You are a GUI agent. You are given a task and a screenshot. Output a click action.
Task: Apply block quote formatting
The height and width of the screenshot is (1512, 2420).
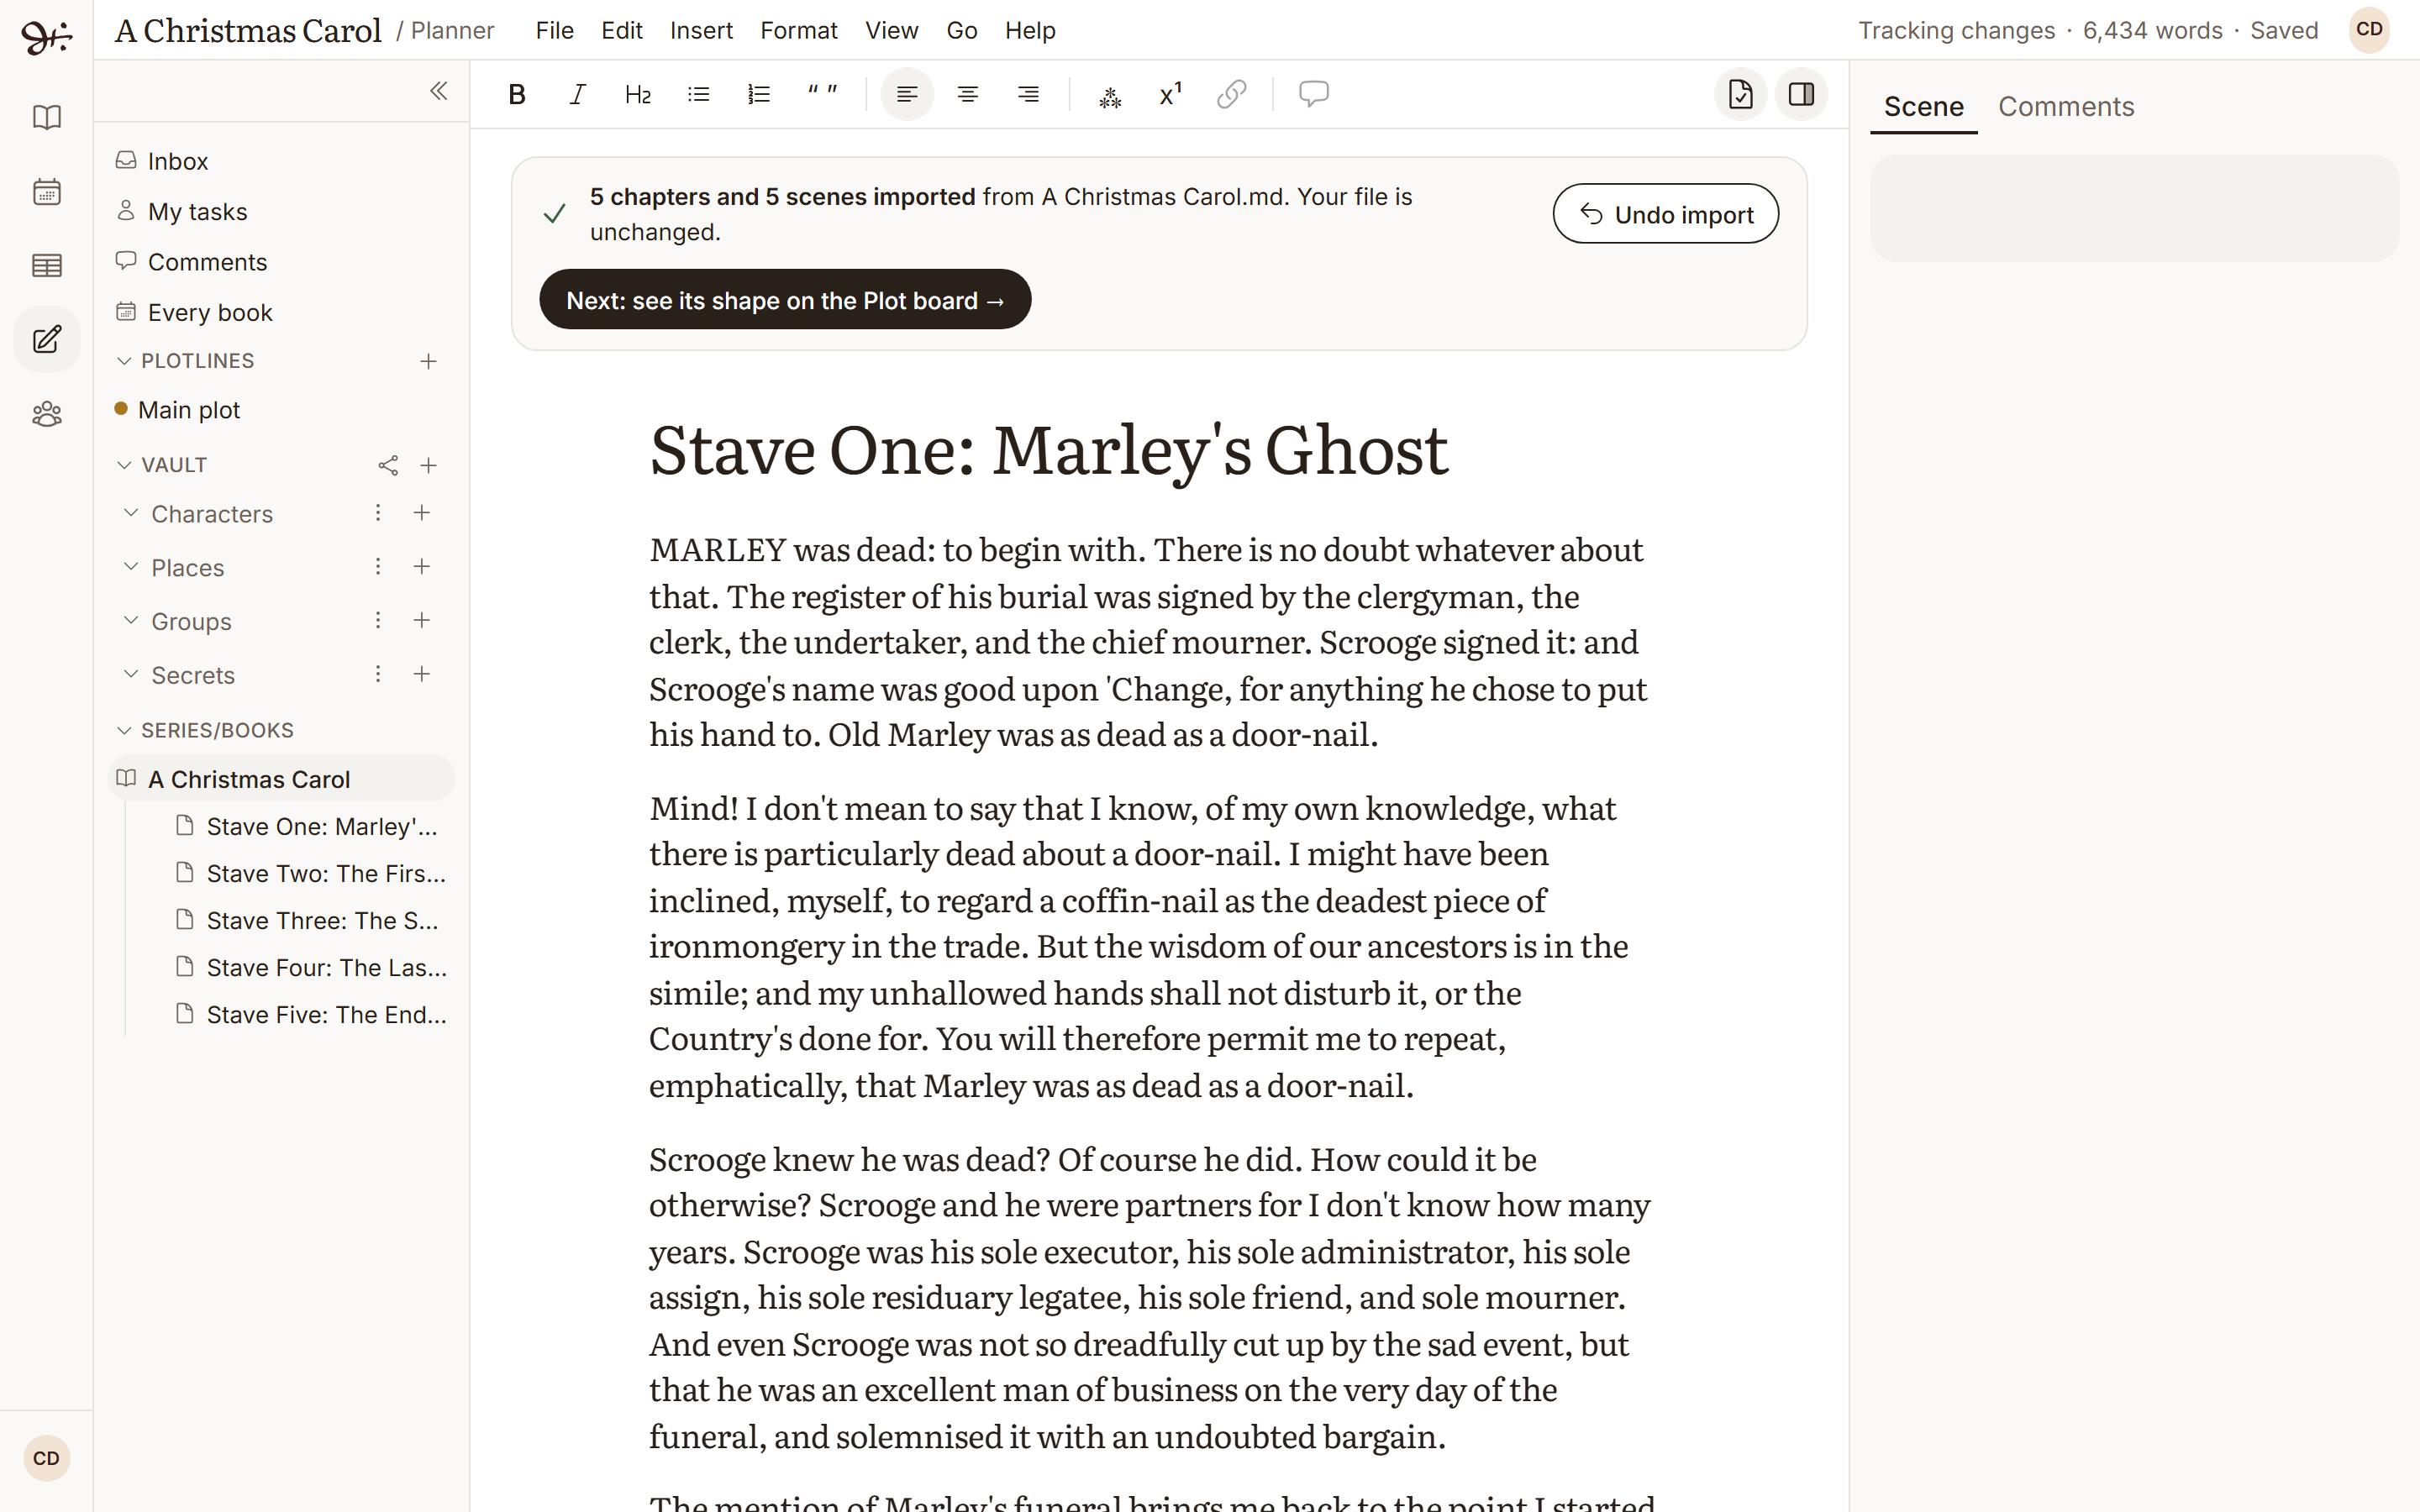[x=822, y=94]
